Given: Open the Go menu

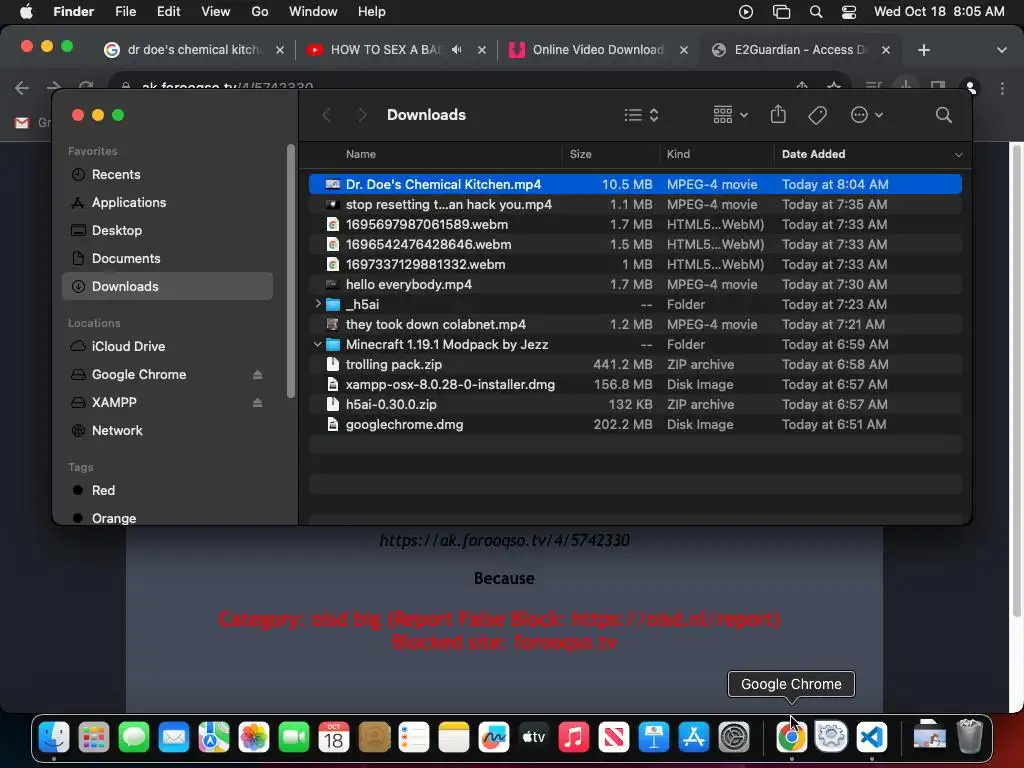Looking at the screenshot, I should tap(260, 12).
